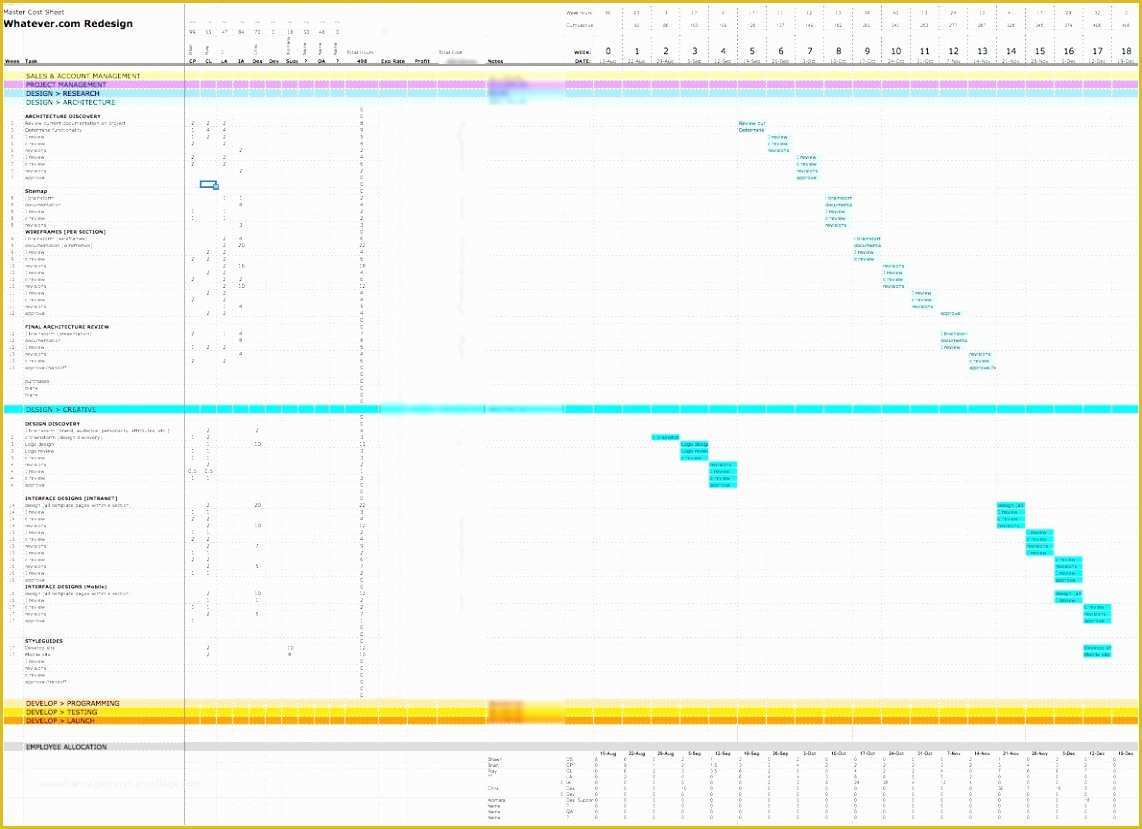Viewport: 1142px width, 829px height.
Task: Click the 'Task' column header
Action: click(31, 61)
